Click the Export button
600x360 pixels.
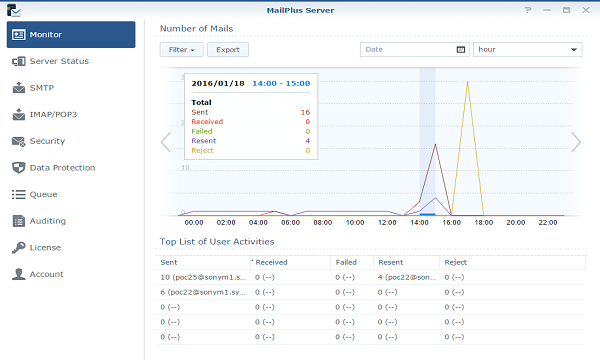pos(228,49)
